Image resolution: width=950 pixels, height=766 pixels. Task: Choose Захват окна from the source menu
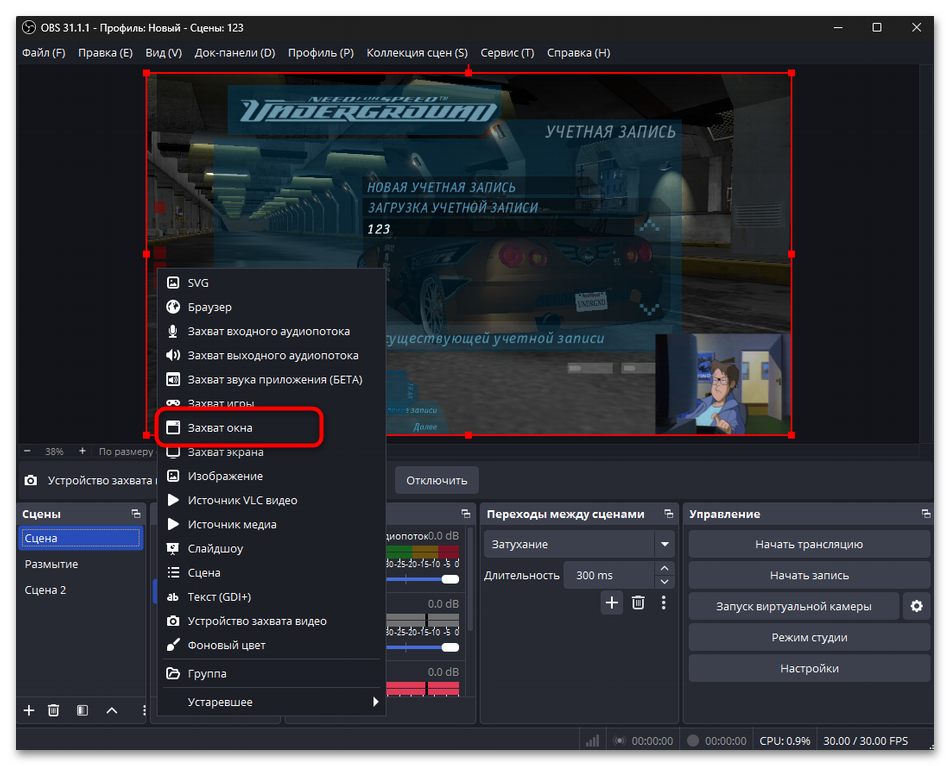240,428
